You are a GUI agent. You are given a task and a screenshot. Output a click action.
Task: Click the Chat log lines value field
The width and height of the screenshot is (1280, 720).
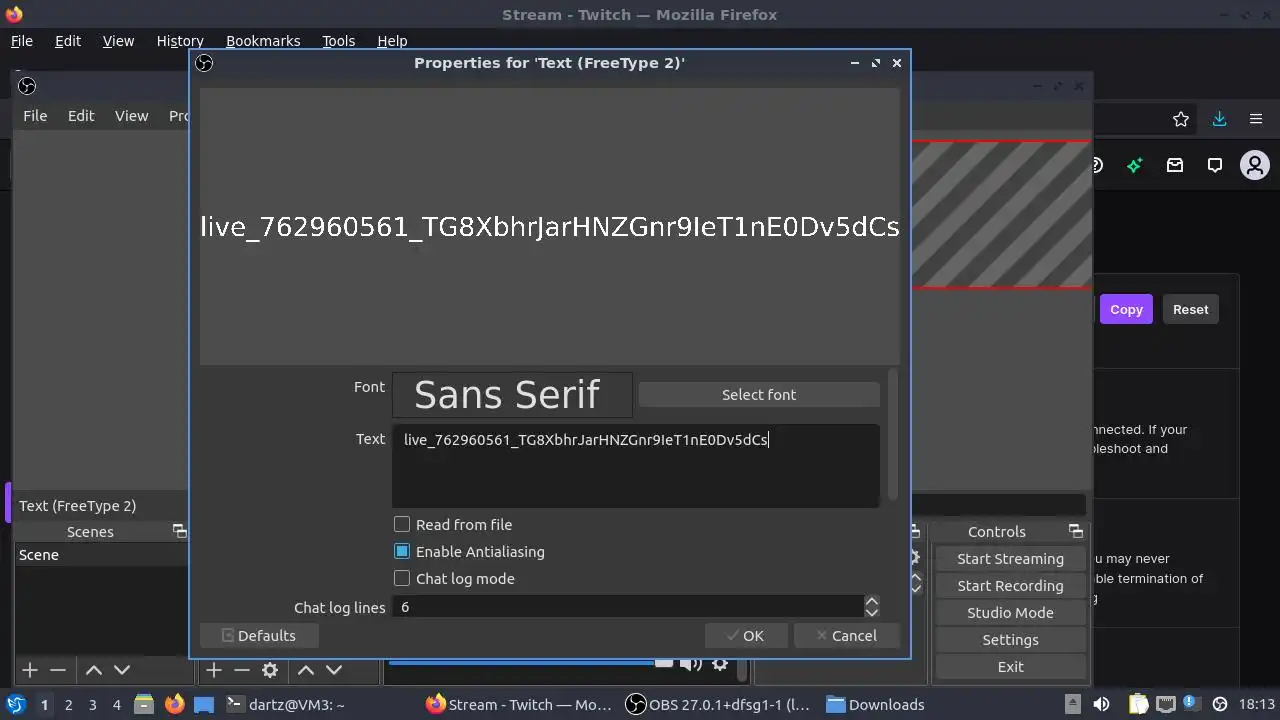628,607
